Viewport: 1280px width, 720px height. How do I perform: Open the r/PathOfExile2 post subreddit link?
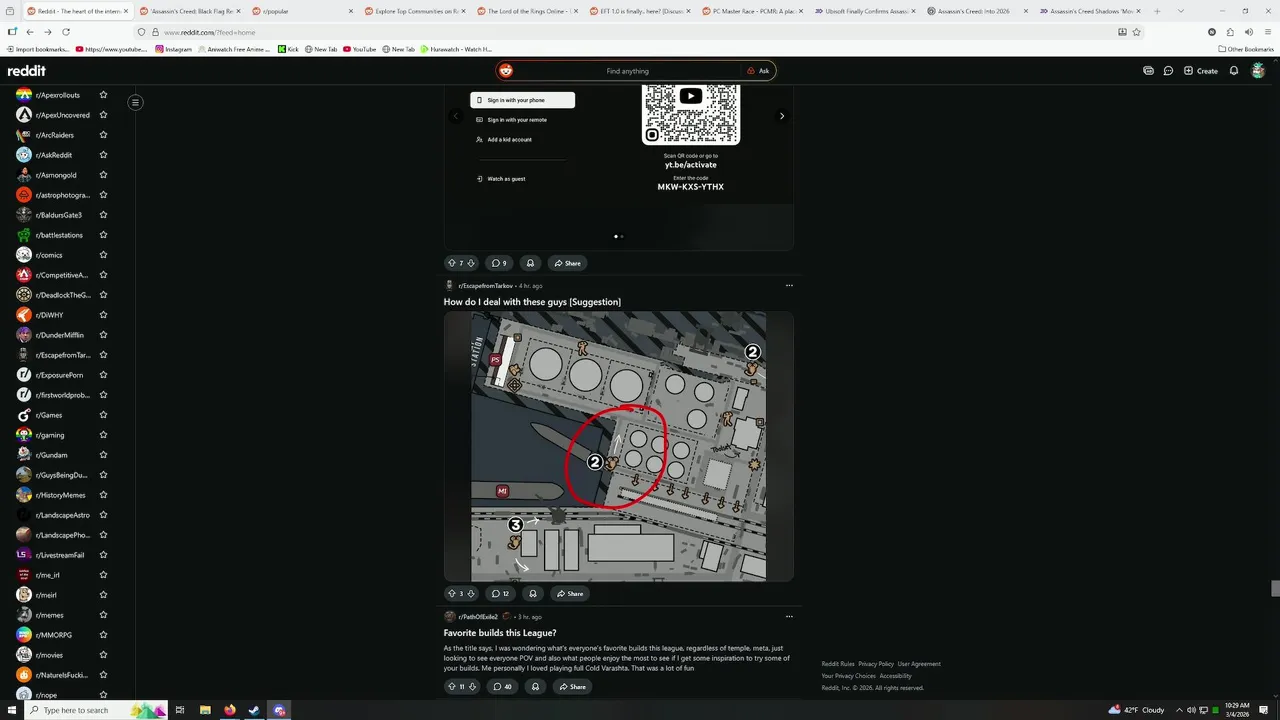click(x=478, y=617)
